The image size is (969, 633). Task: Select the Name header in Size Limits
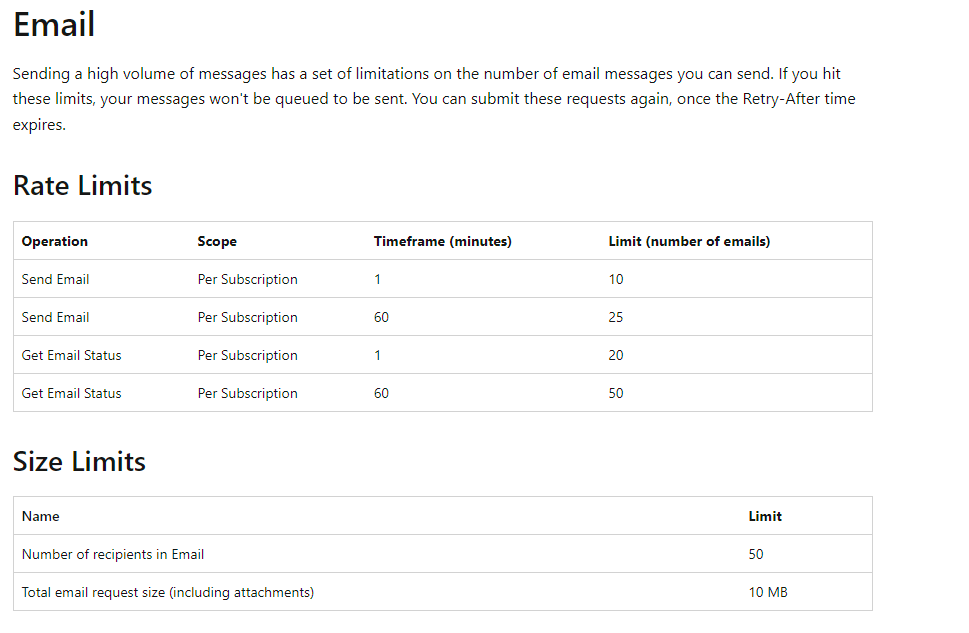[40, 516]
